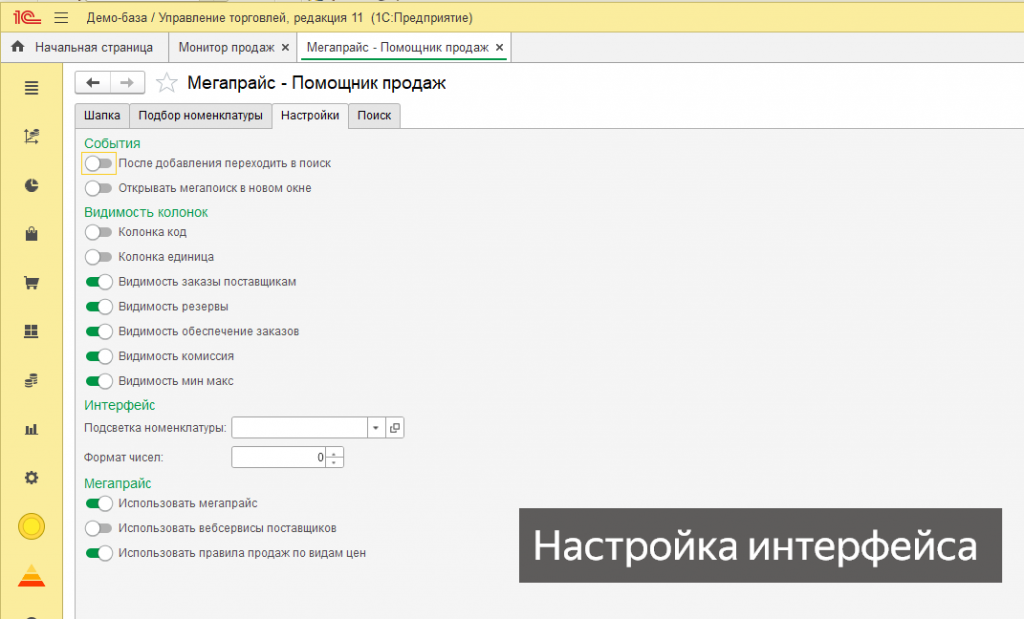Click into the Подсветка номенклатуры input field
This screenshot has width=1024, height=619.
pyautogui.click(x=299, y=428)
